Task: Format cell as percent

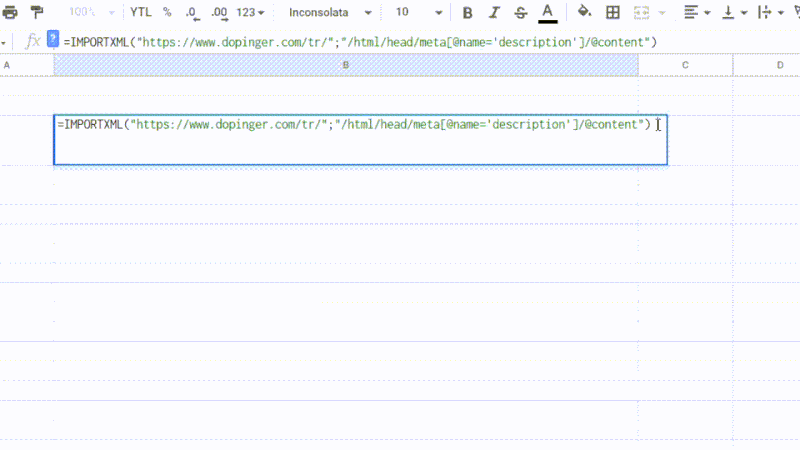Action: coord(167,12)
